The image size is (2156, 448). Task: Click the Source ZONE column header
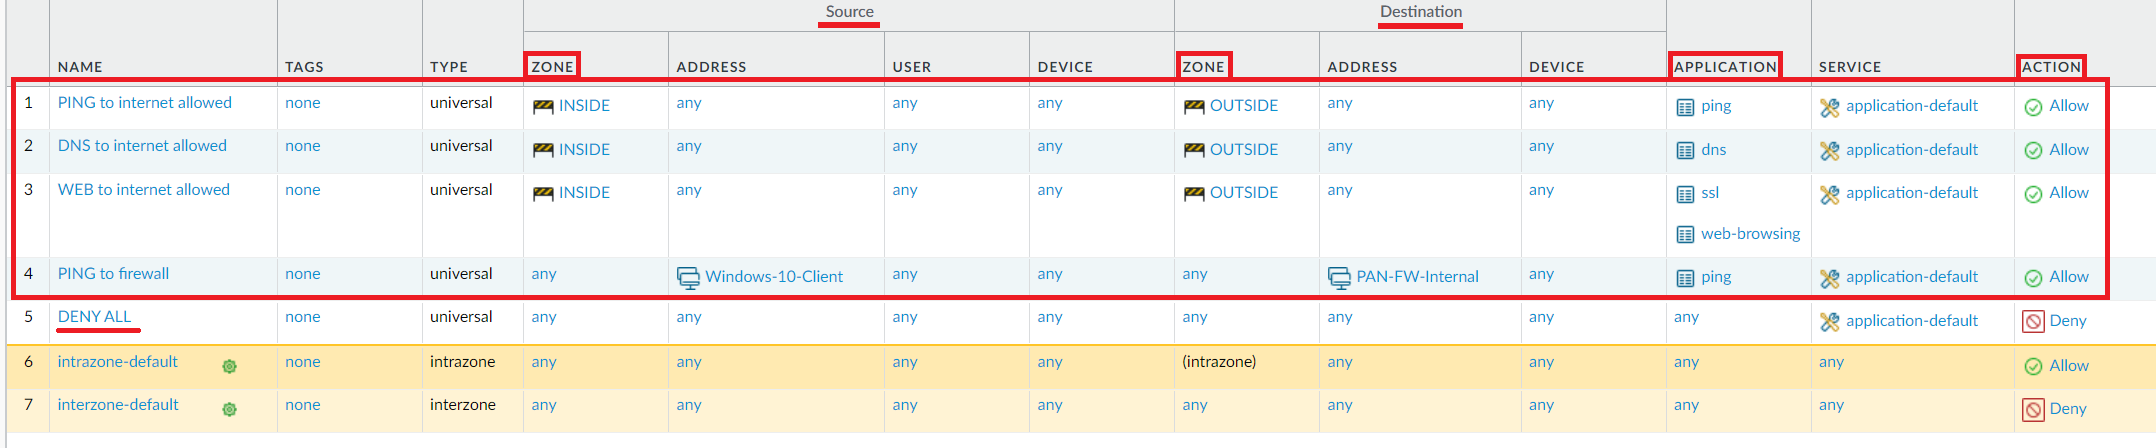pyautogui.click(x=552, y=67)
